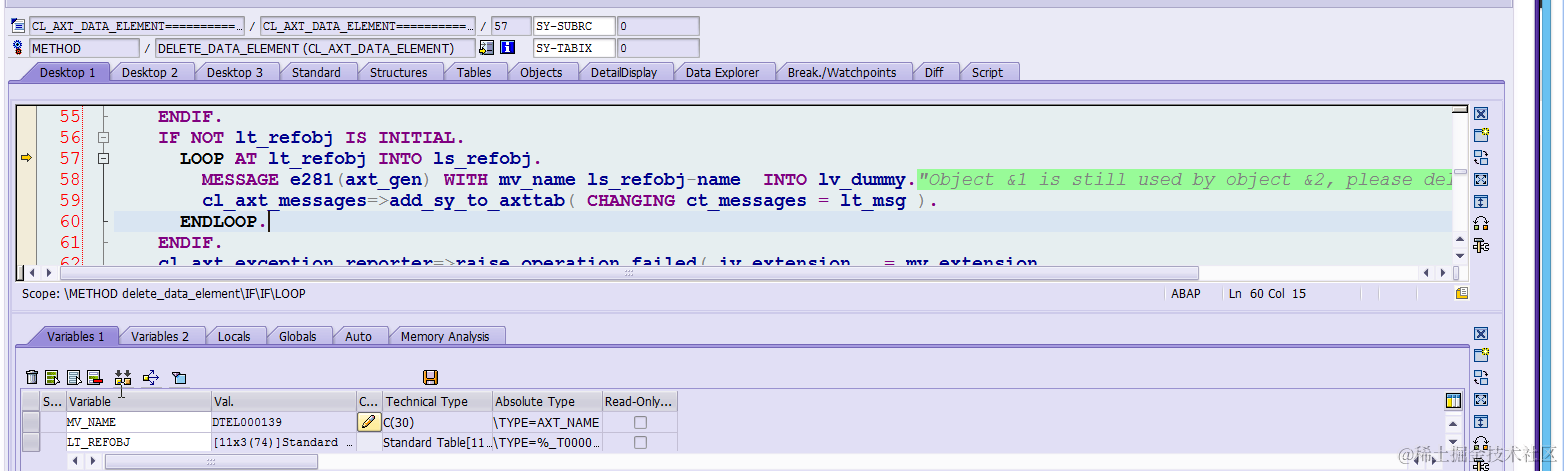
Task: Click New Tool icon beside variables panel
Action: point(1481,356)
